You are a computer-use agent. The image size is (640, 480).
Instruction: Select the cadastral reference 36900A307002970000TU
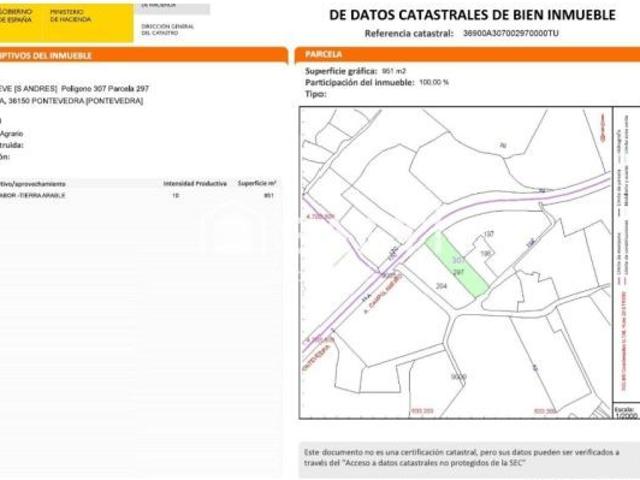point(511,33)
